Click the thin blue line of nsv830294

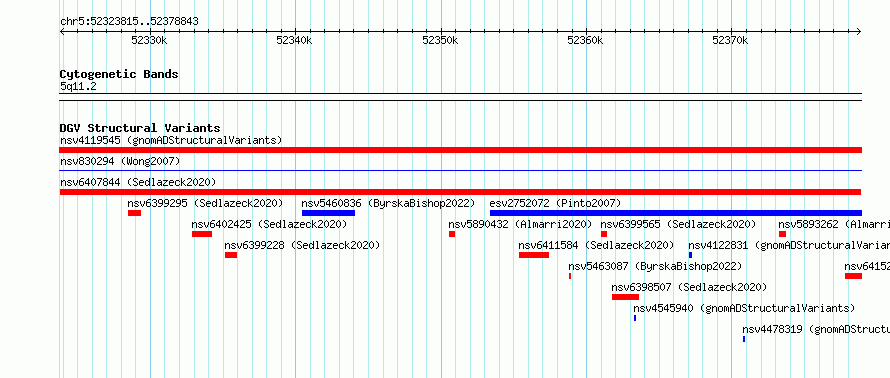pos(460,170)
